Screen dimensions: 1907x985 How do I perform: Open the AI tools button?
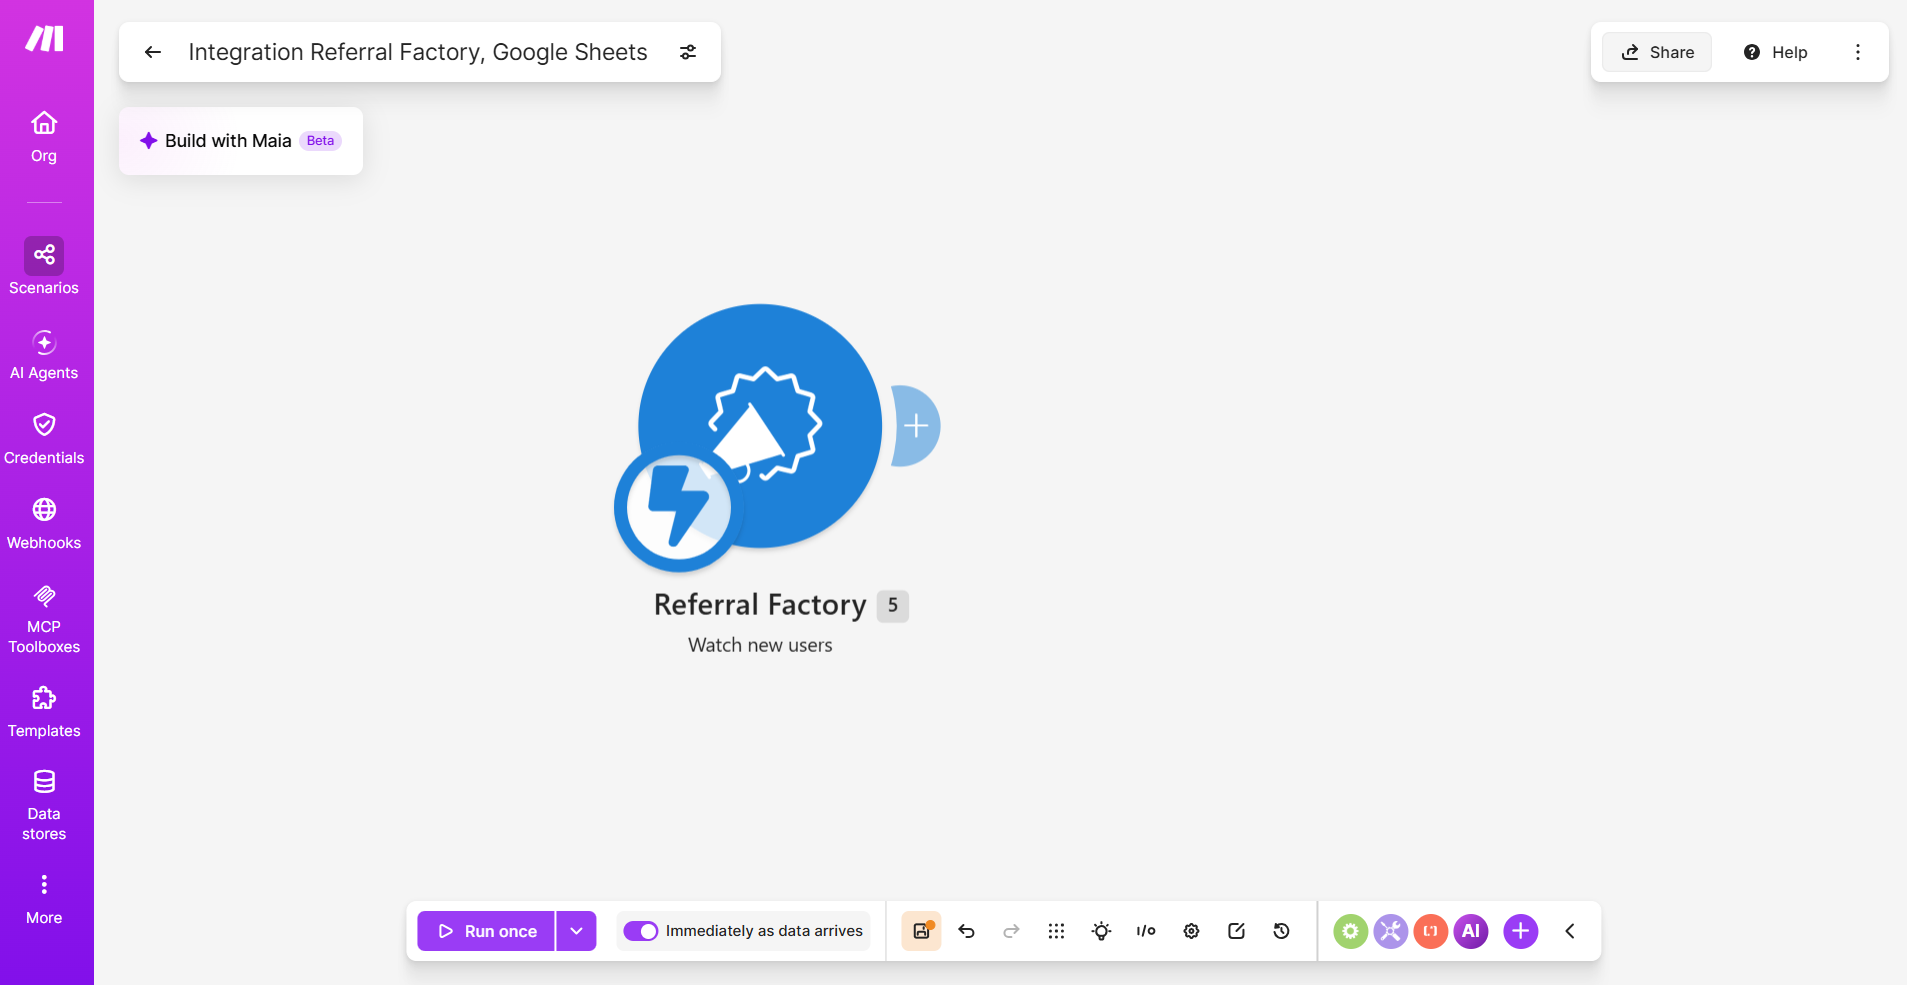1471,931
